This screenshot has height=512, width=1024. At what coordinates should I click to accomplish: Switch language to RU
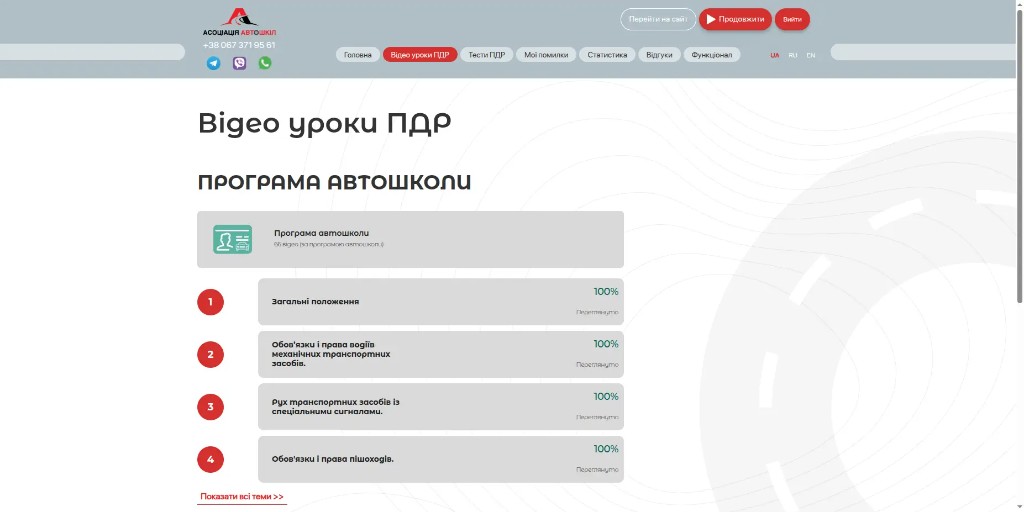tap(793, 56)
